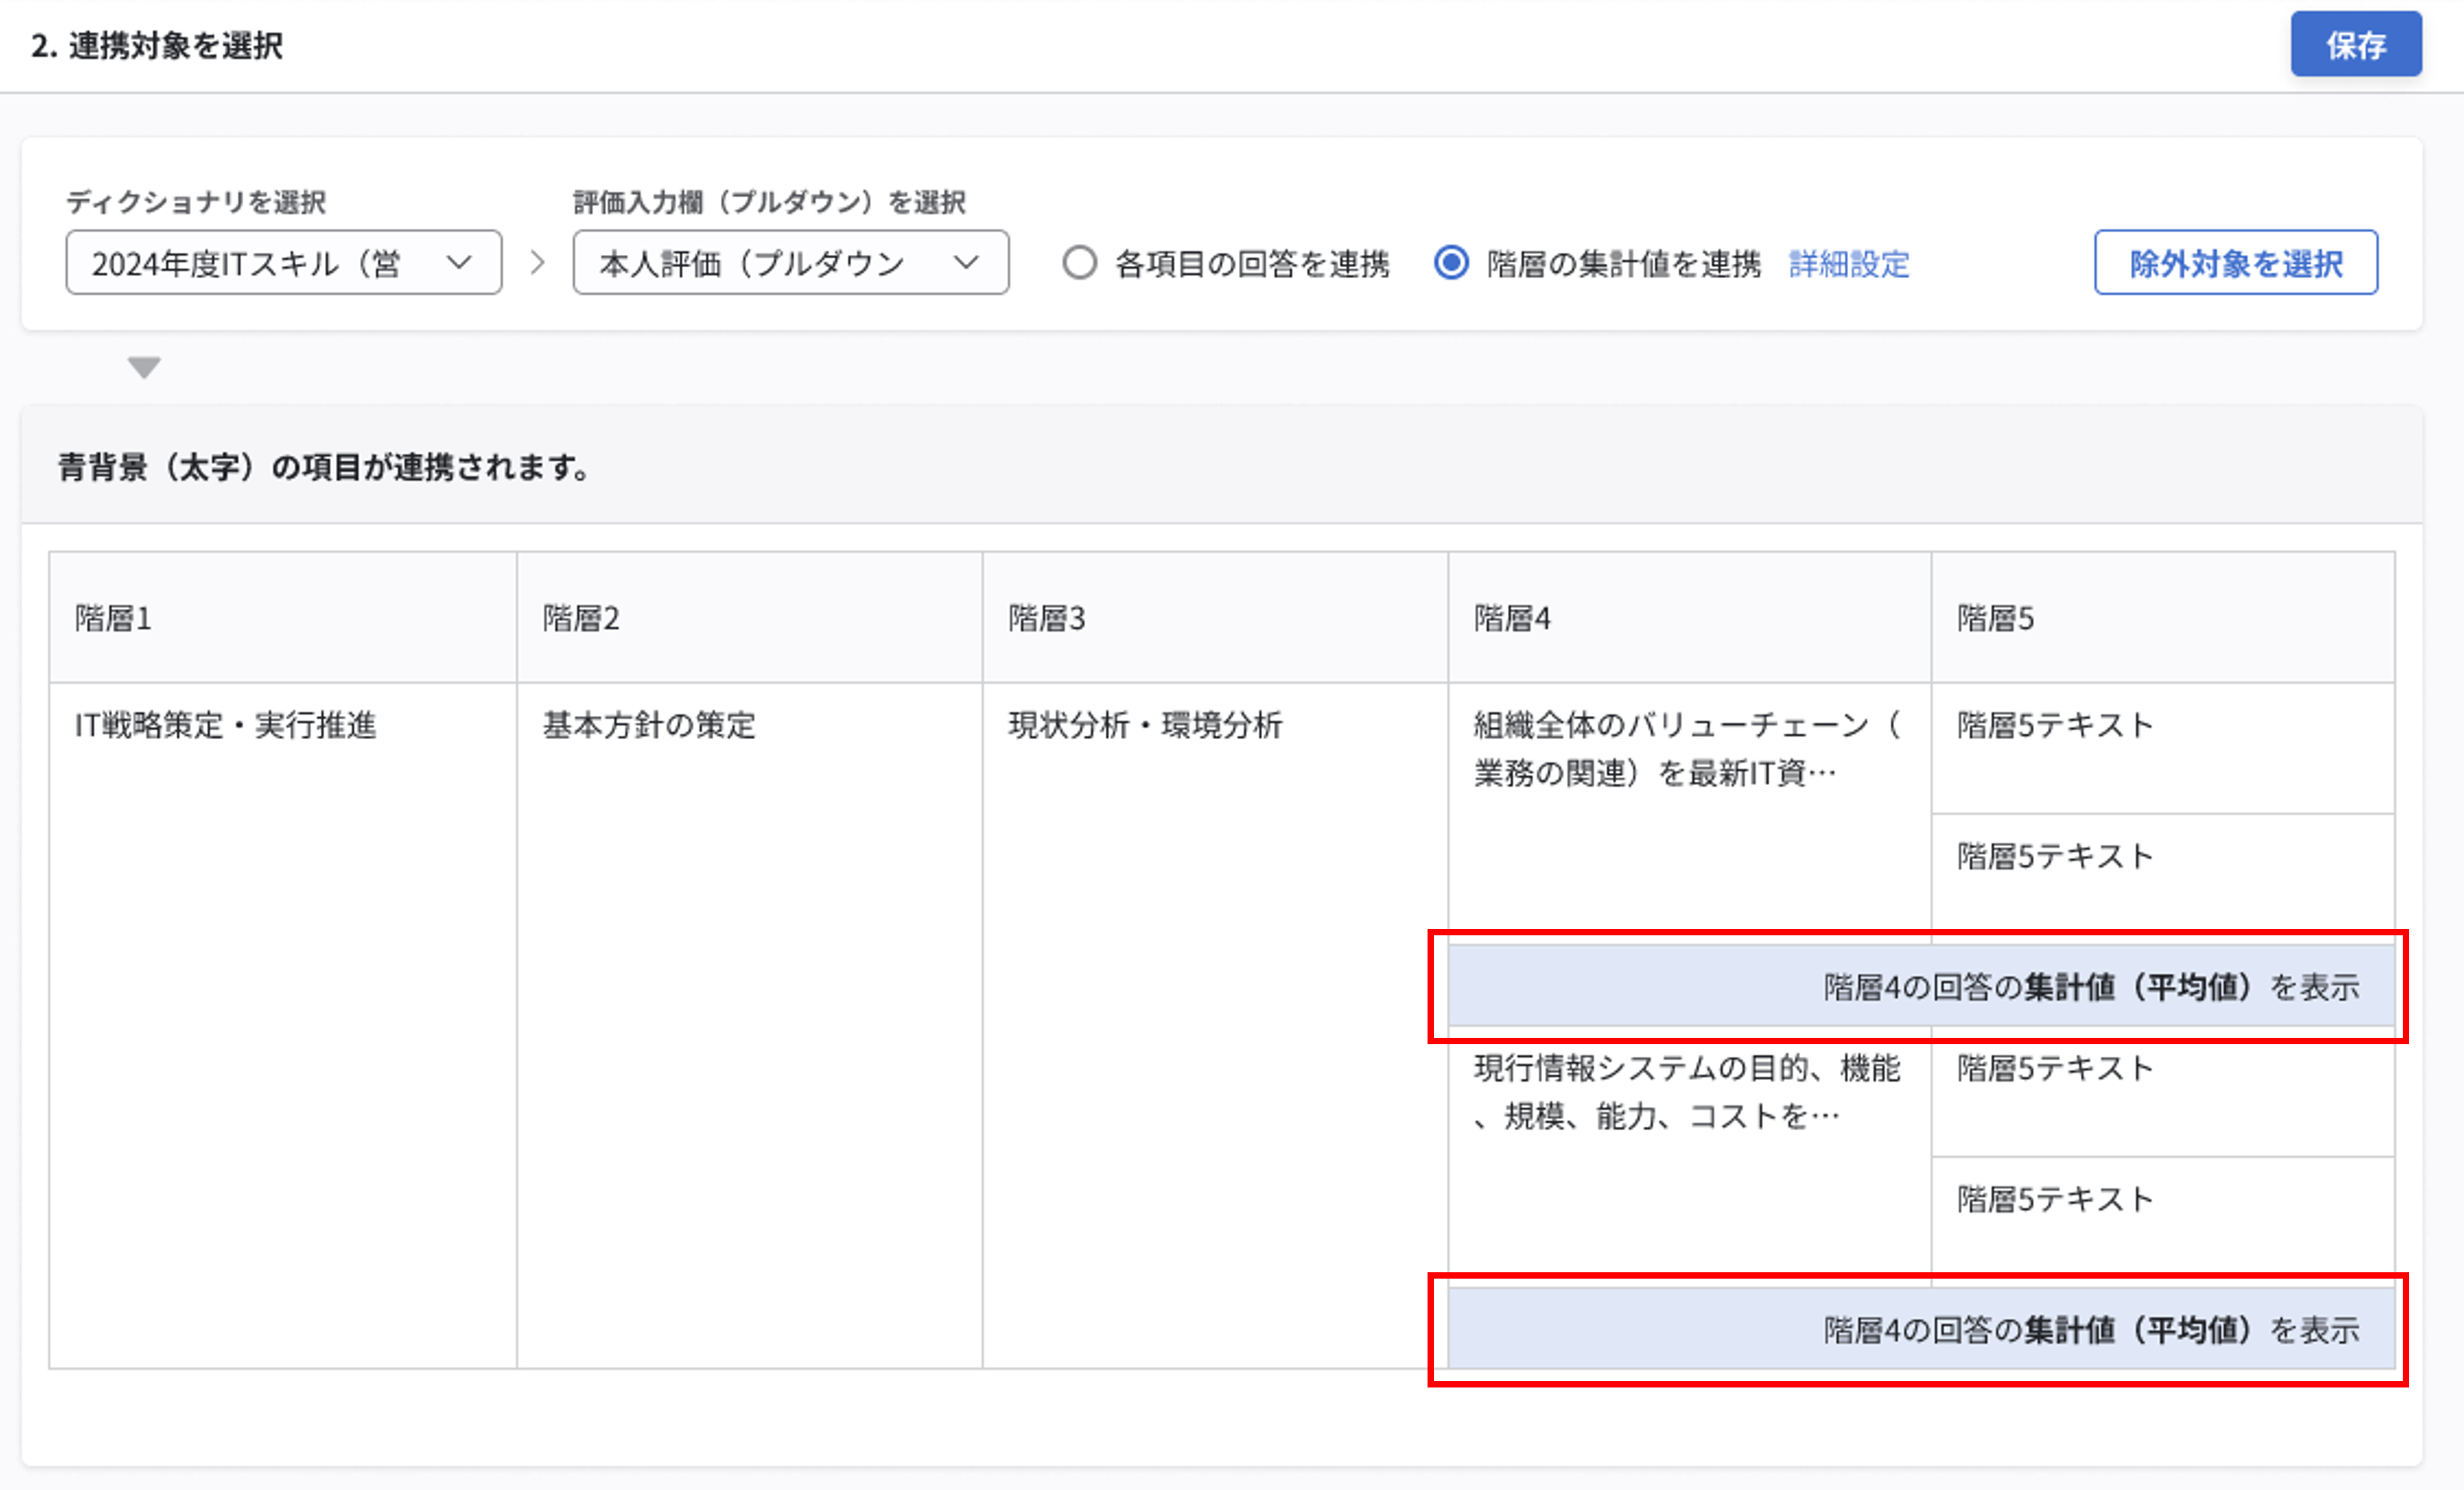Click the right arrow between dropdowns
Image resolution: width=2464 pixels, height=1490 pixels.
point(538,263)
